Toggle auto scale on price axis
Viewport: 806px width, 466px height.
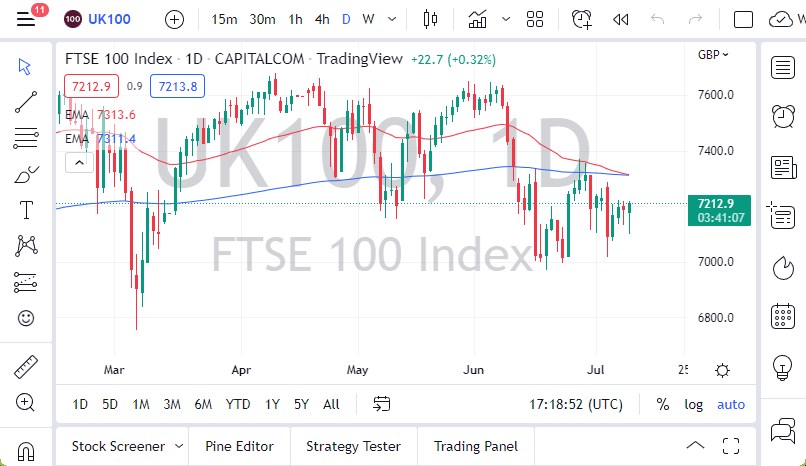731,405
